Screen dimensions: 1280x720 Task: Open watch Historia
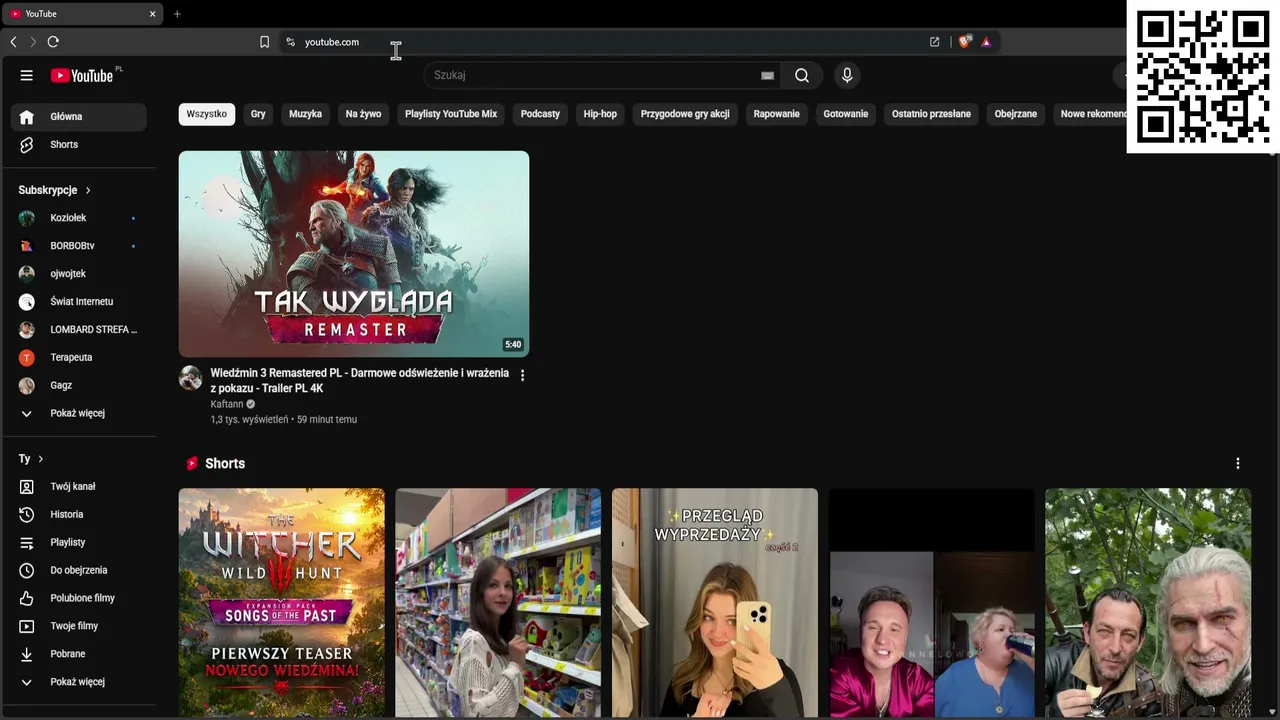79,515
